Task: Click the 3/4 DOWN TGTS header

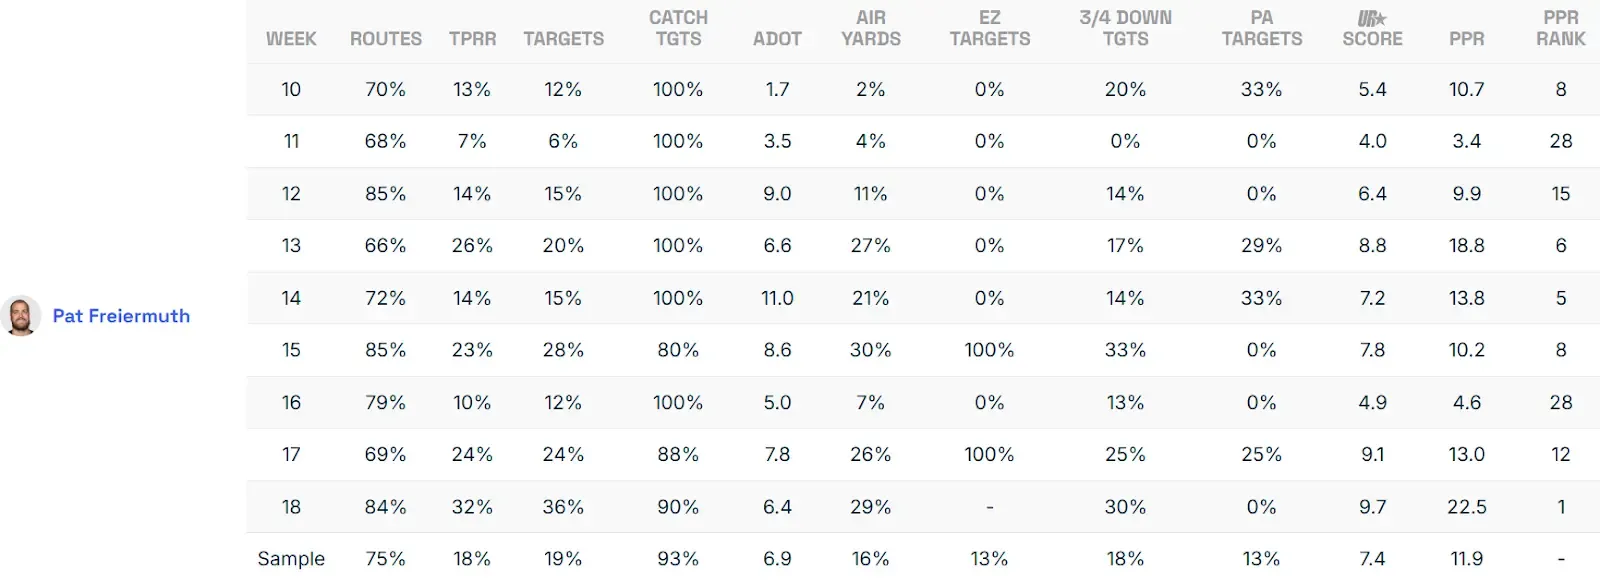Action: coord(1125,29)
